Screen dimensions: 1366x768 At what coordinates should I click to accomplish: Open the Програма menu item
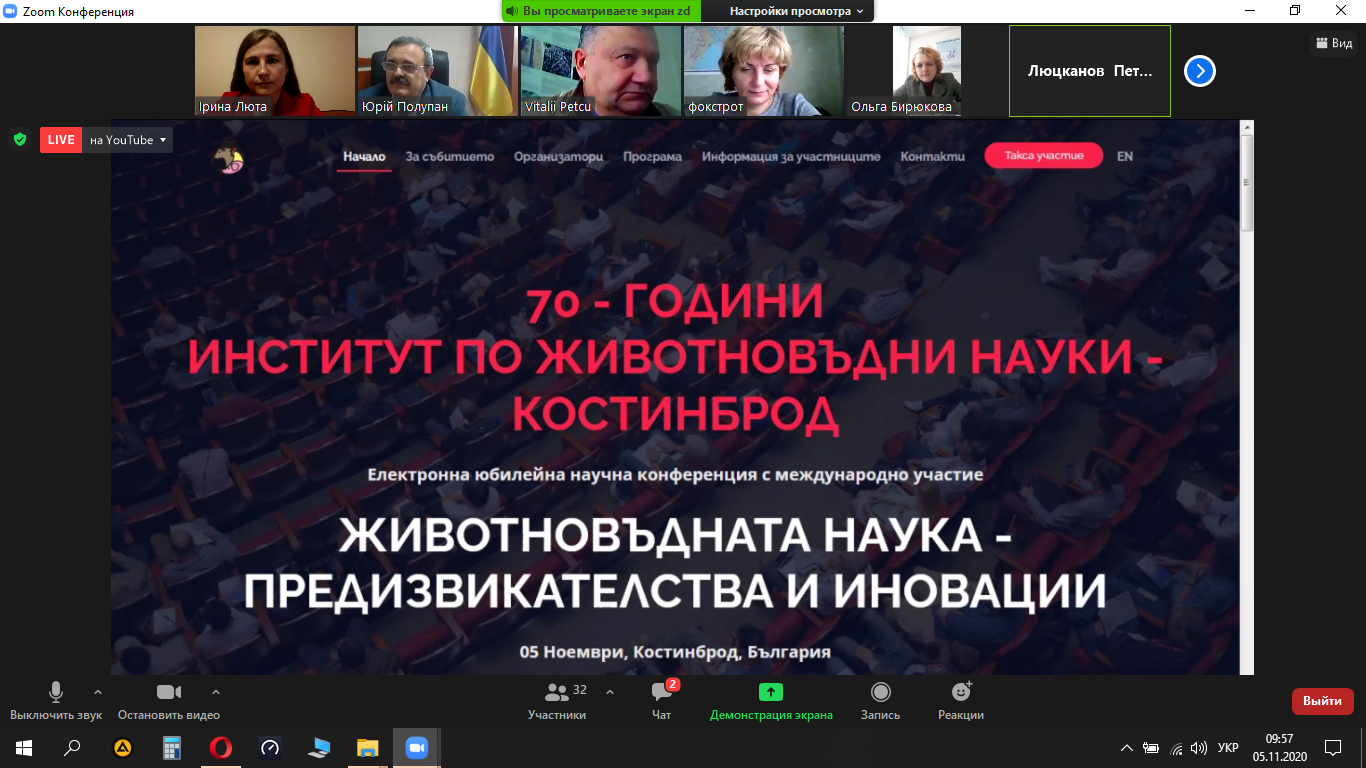coord(652,157)
